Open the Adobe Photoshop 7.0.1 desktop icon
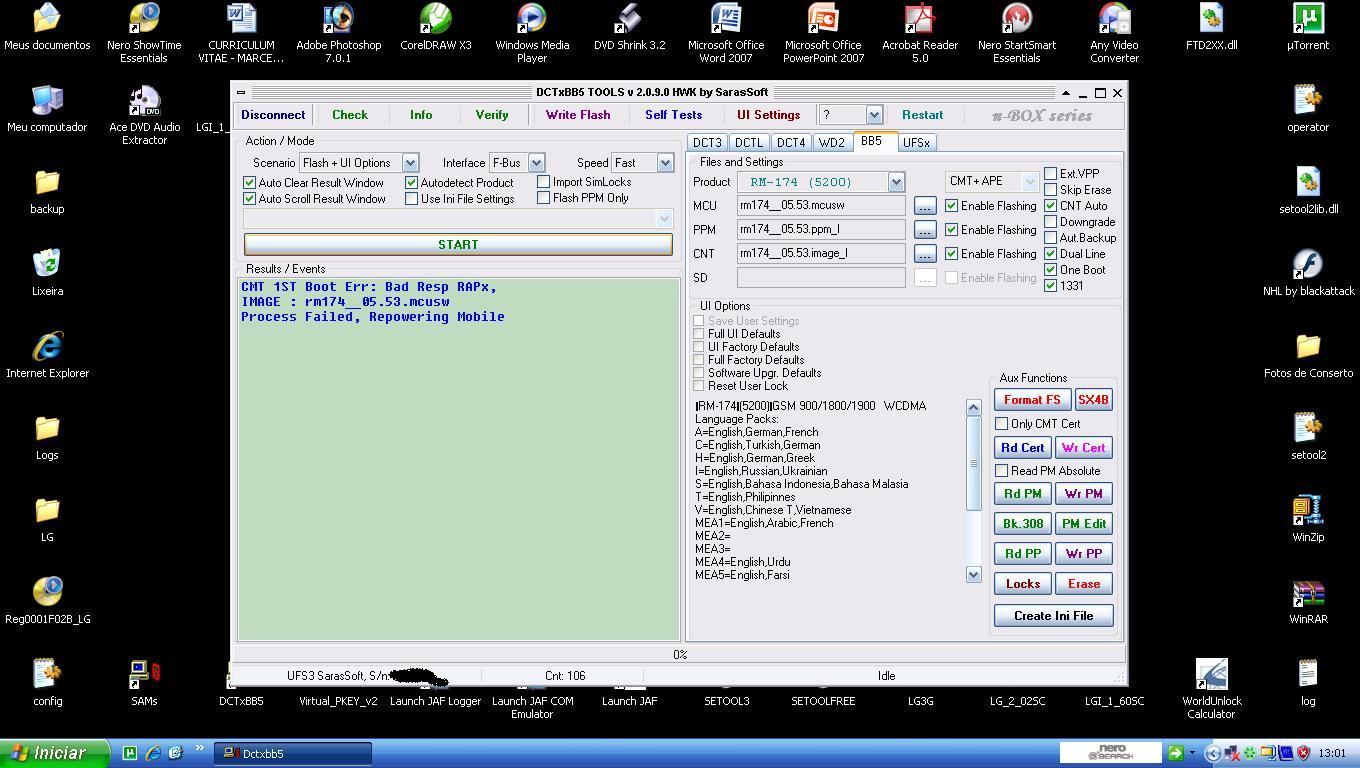Viewport: 1360px width, 768px height. click(338, 32)
